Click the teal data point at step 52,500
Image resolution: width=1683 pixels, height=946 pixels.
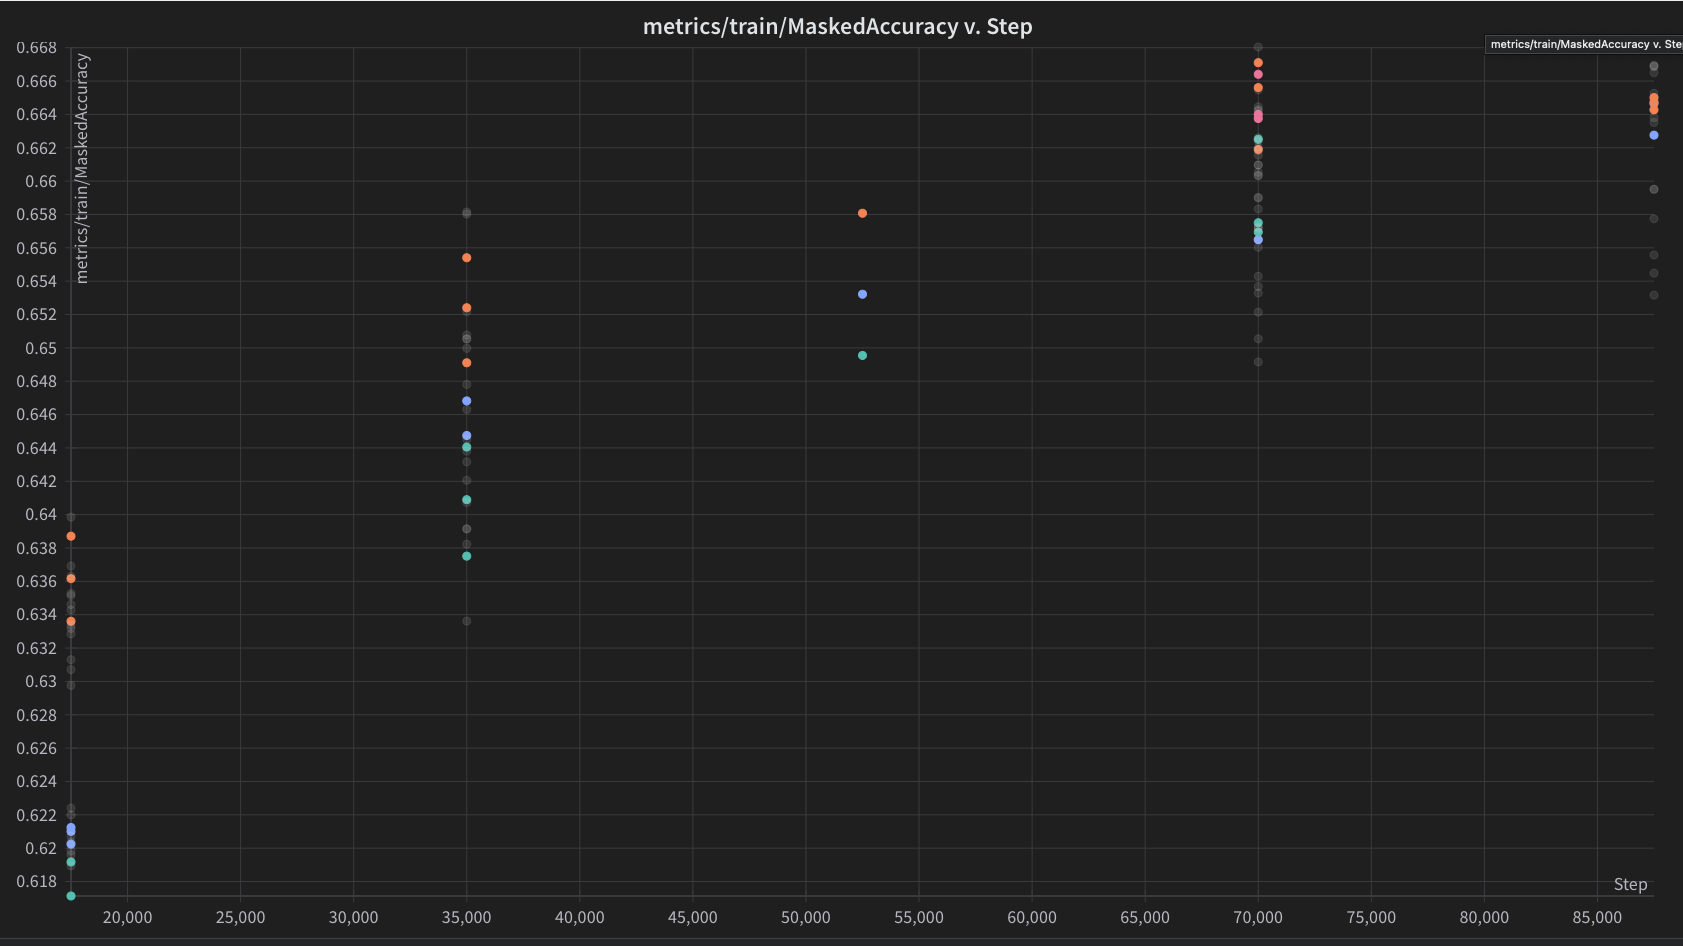[862, 355]
